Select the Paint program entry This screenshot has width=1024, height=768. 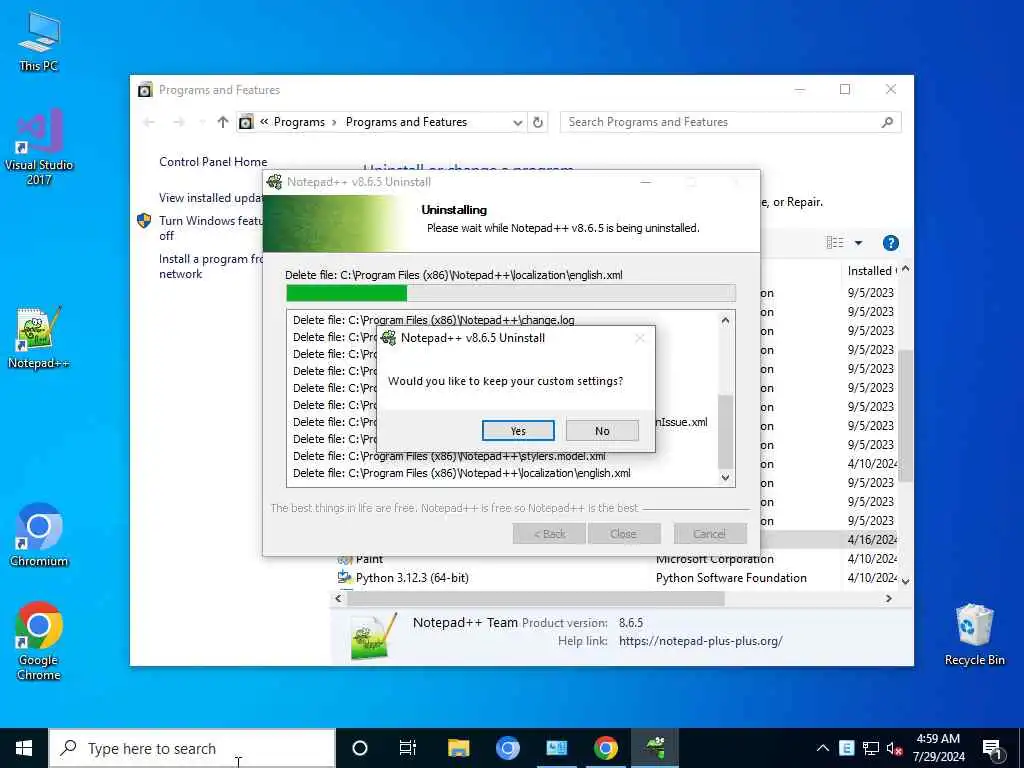pyautogui.click(x=370, y=559)
